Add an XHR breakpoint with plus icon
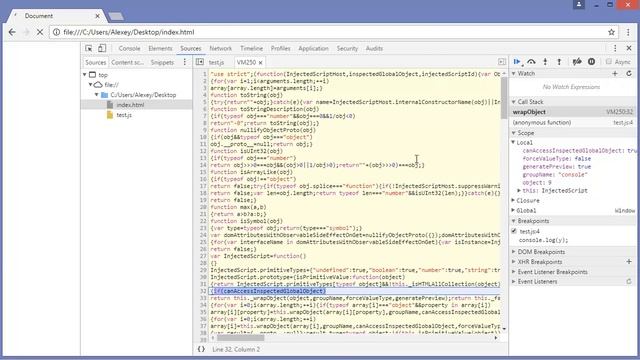This screenshot has width=640, height=360. click(629, 262)
